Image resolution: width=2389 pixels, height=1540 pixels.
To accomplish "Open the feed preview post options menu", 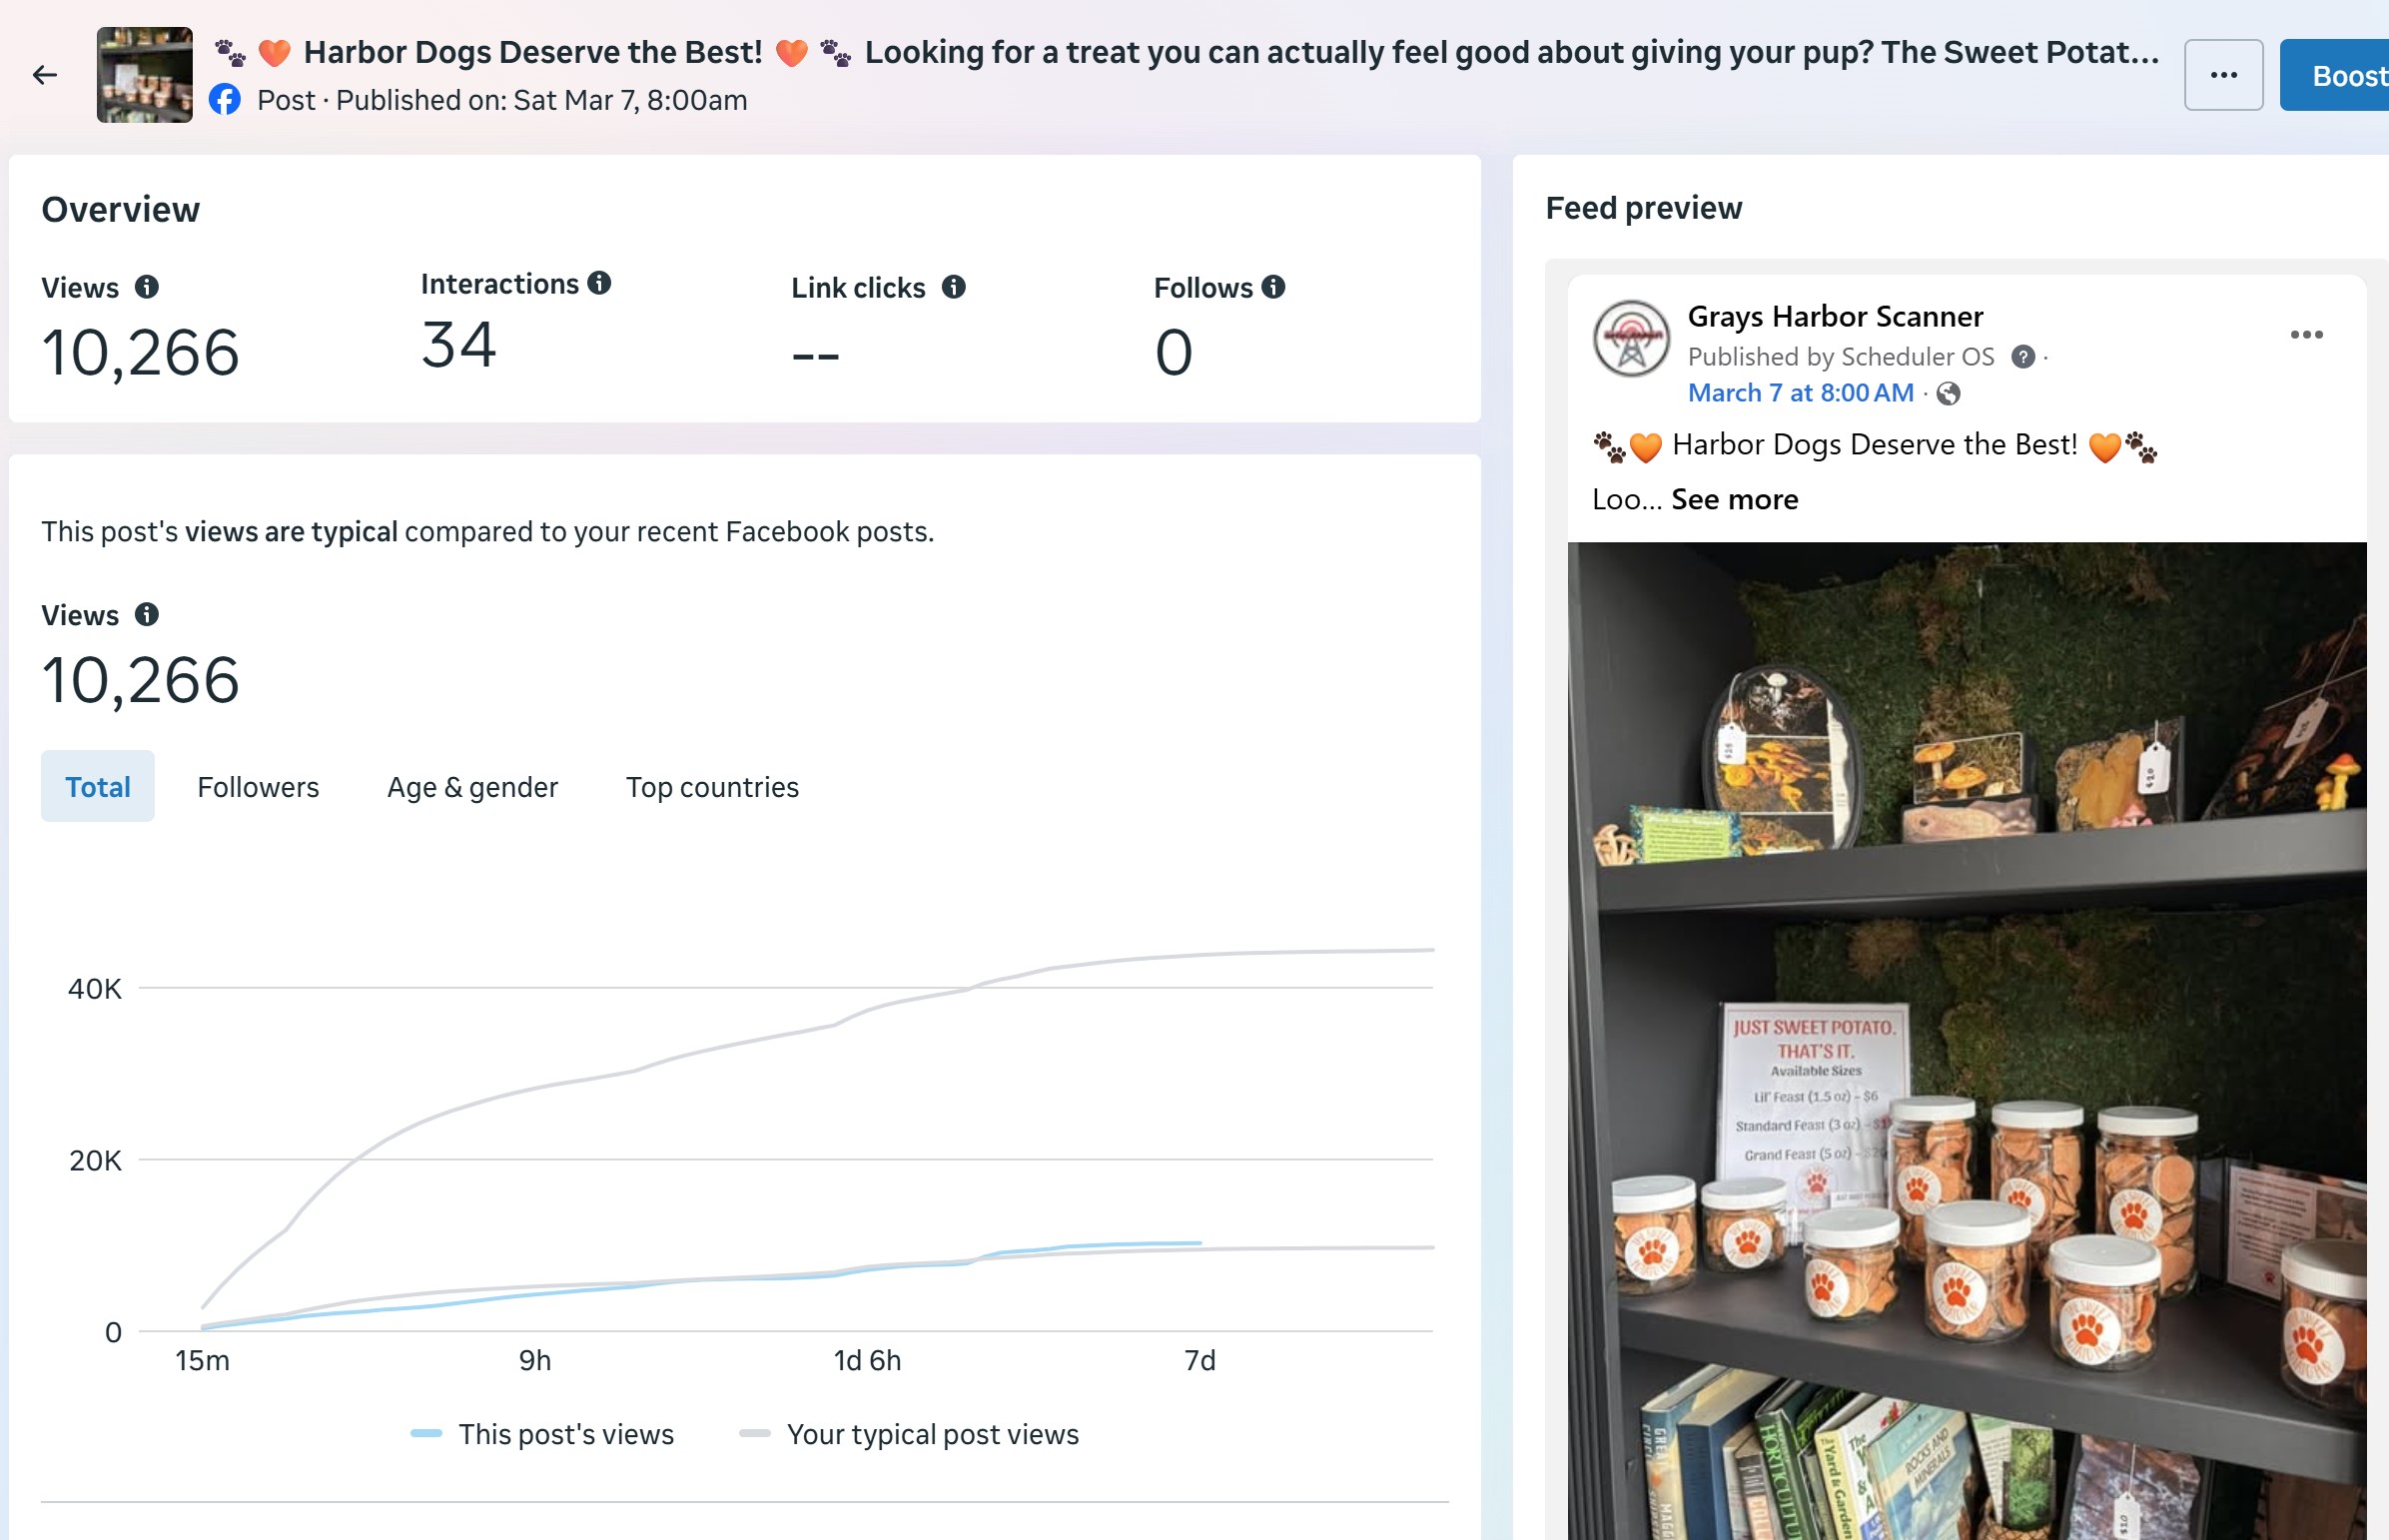I will (2306, 335).
